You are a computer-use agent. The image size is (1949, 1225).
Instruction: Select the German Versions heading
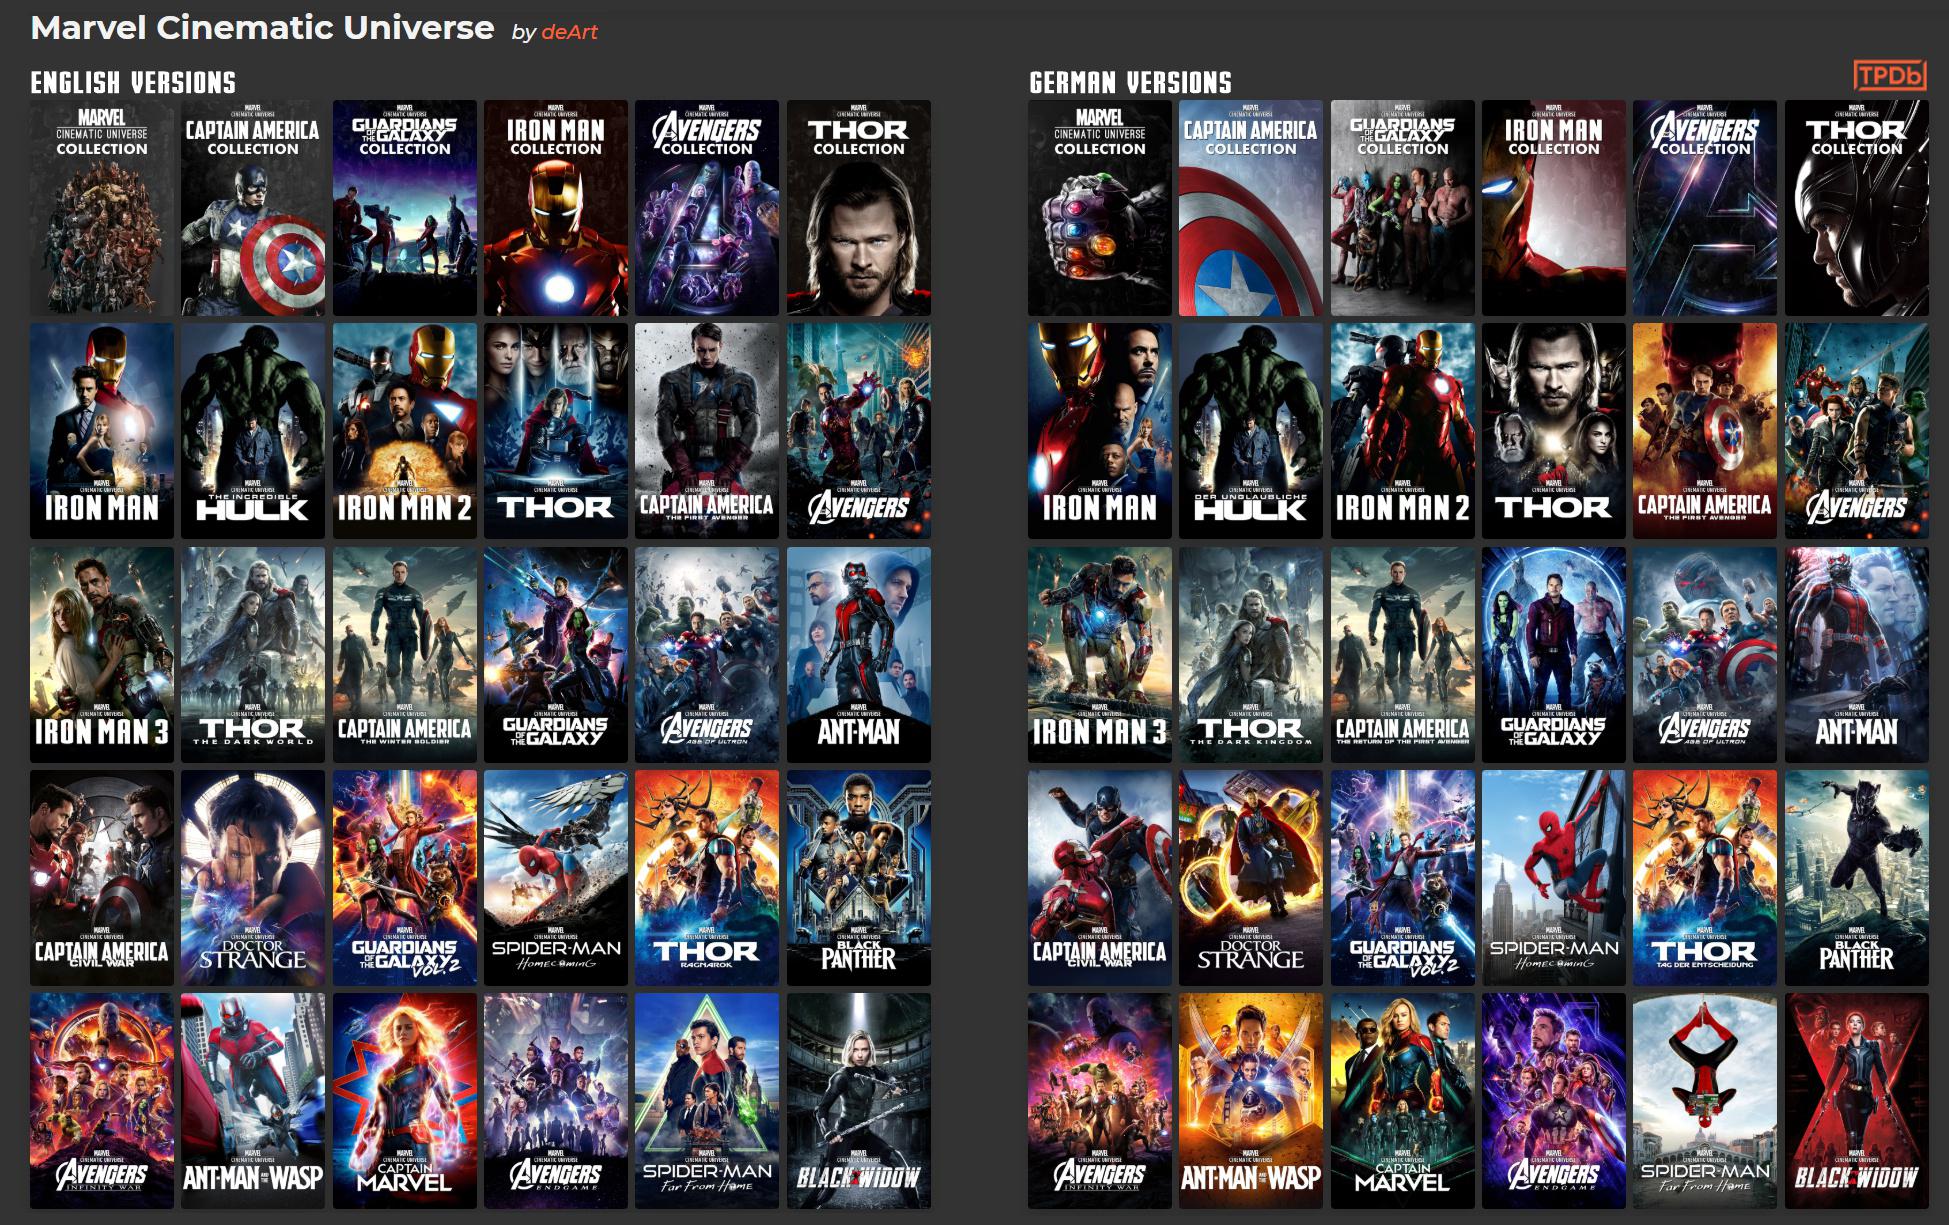1130,82
